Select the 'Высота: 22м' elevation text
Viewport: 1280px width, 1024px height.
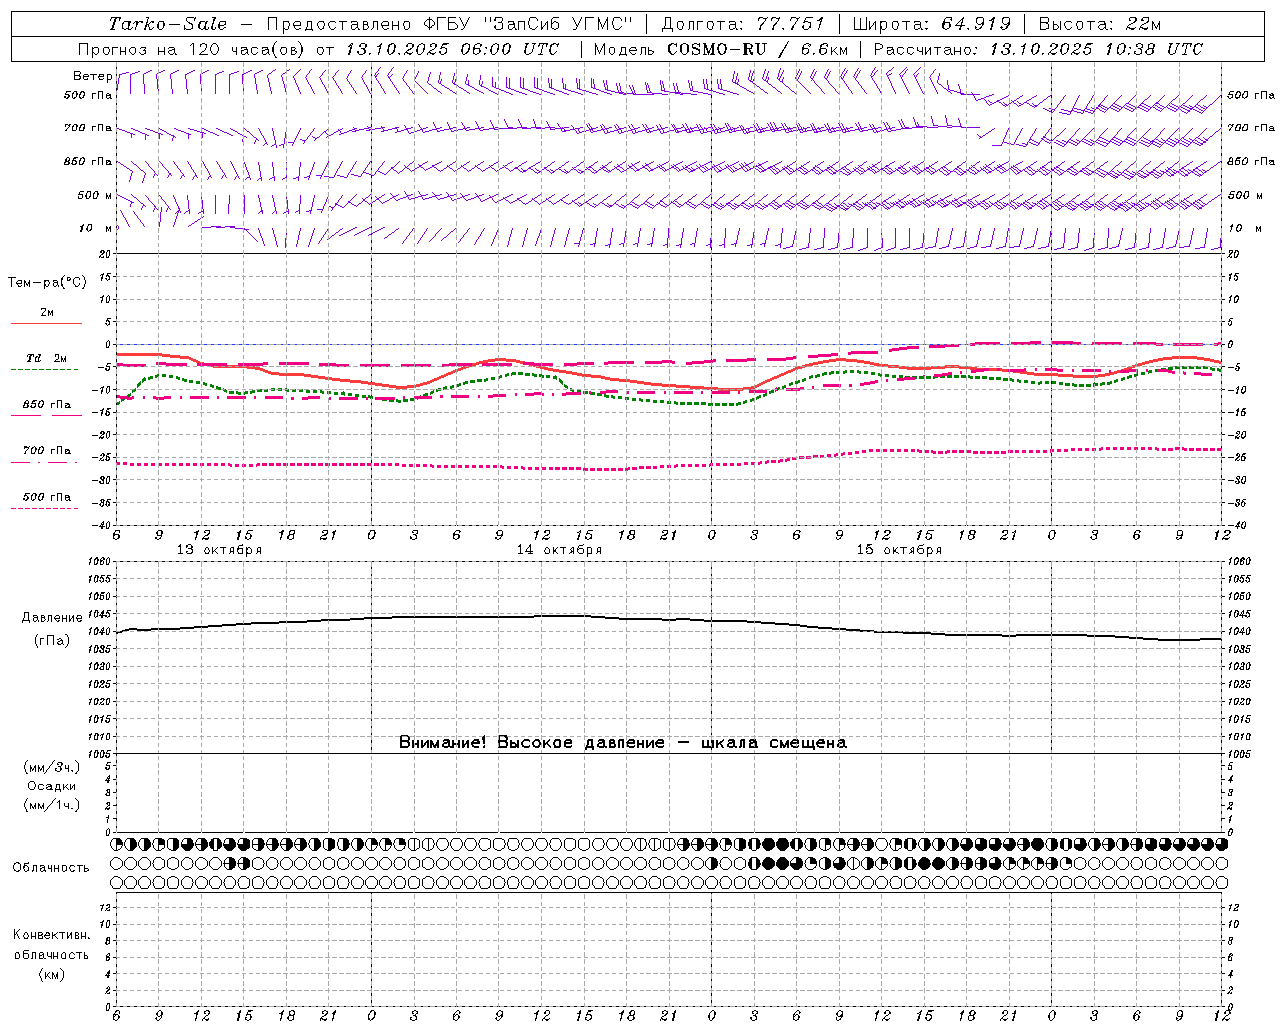(1100, 24)
